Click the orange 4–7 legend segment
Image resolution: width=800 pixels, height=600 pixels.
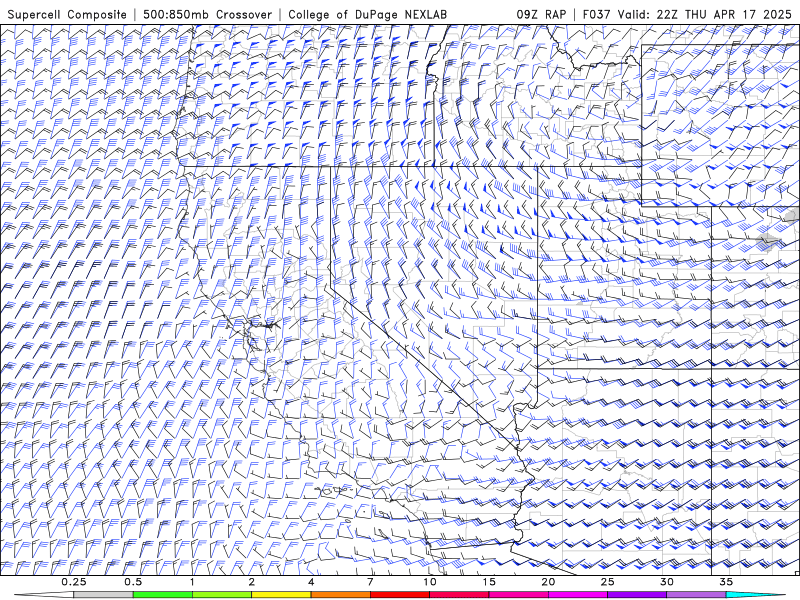pyautogui.click(x=340, y=595)
